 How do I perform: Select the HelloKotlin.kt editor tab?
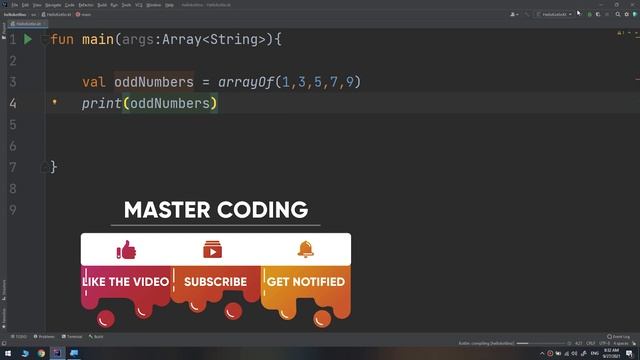pos(28,24)
